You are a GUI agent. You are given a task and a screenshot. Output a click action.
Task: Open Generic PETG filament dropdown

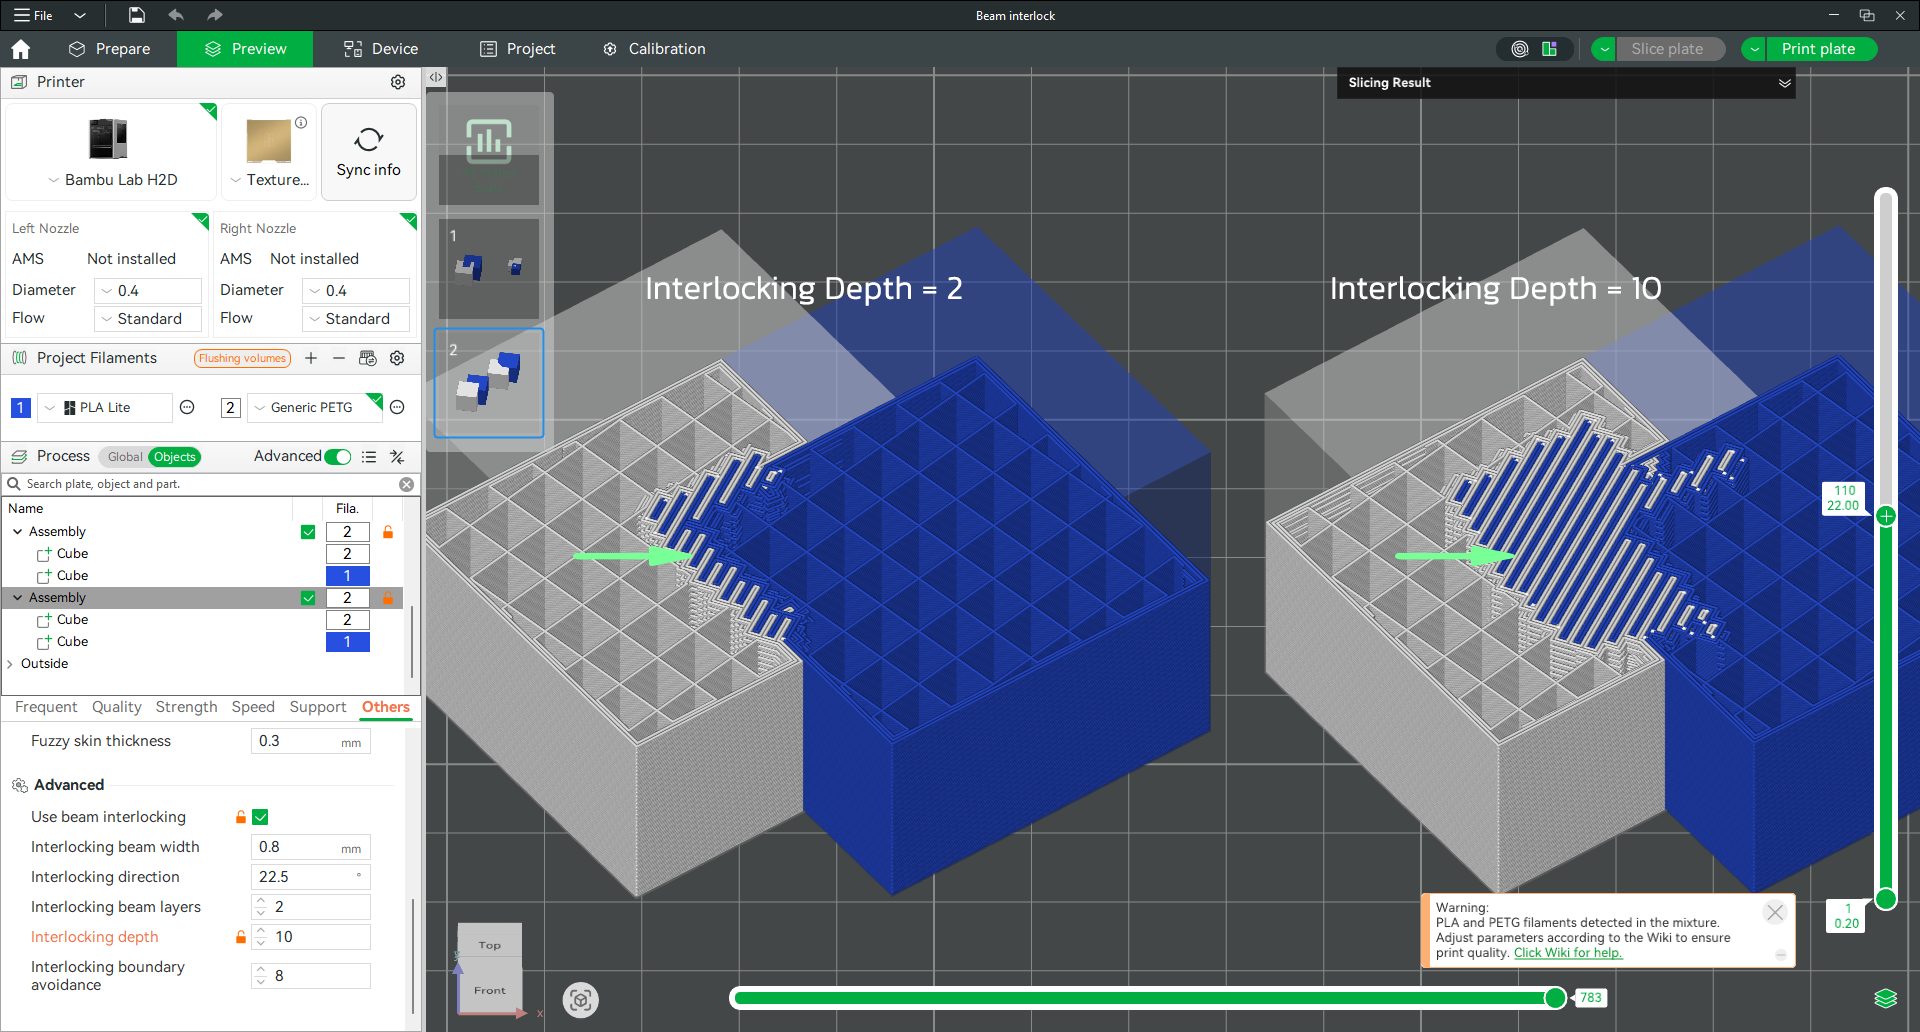[260, 408]
